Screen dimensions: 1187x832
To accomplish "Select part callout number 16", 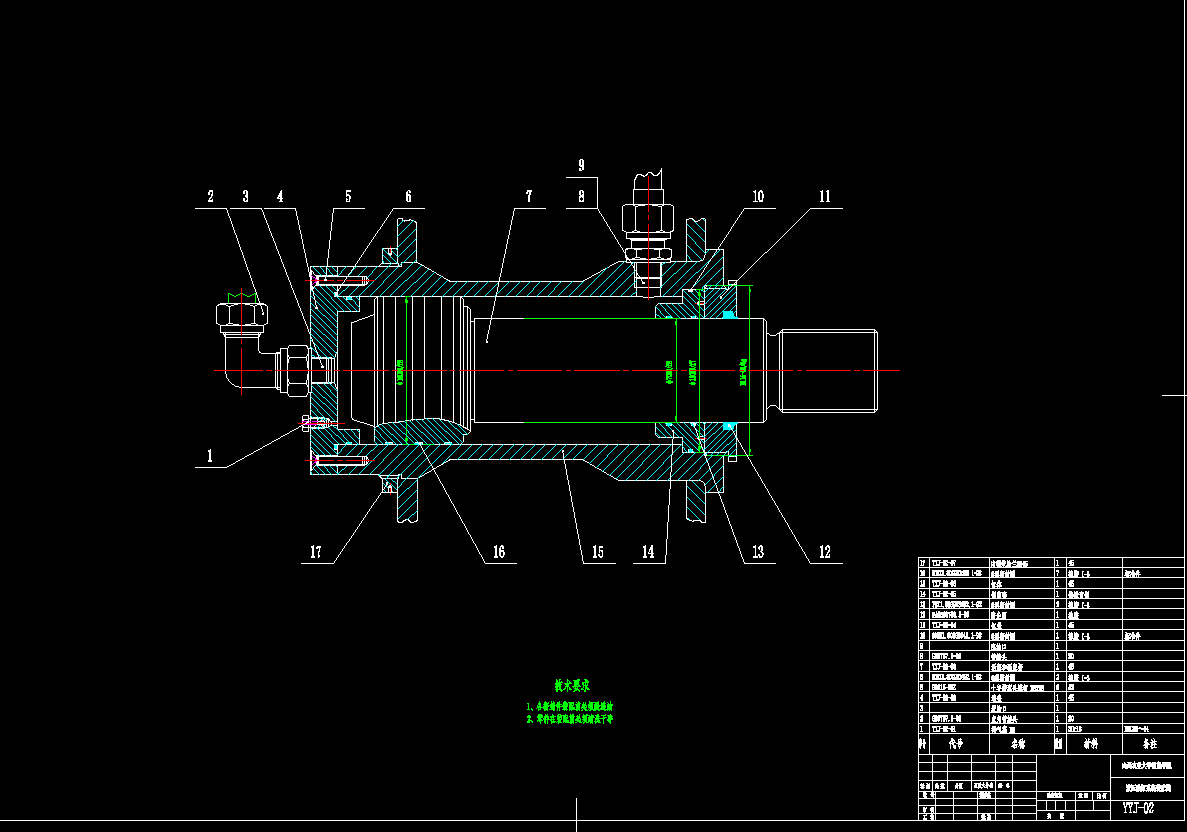I will [499, 552].
